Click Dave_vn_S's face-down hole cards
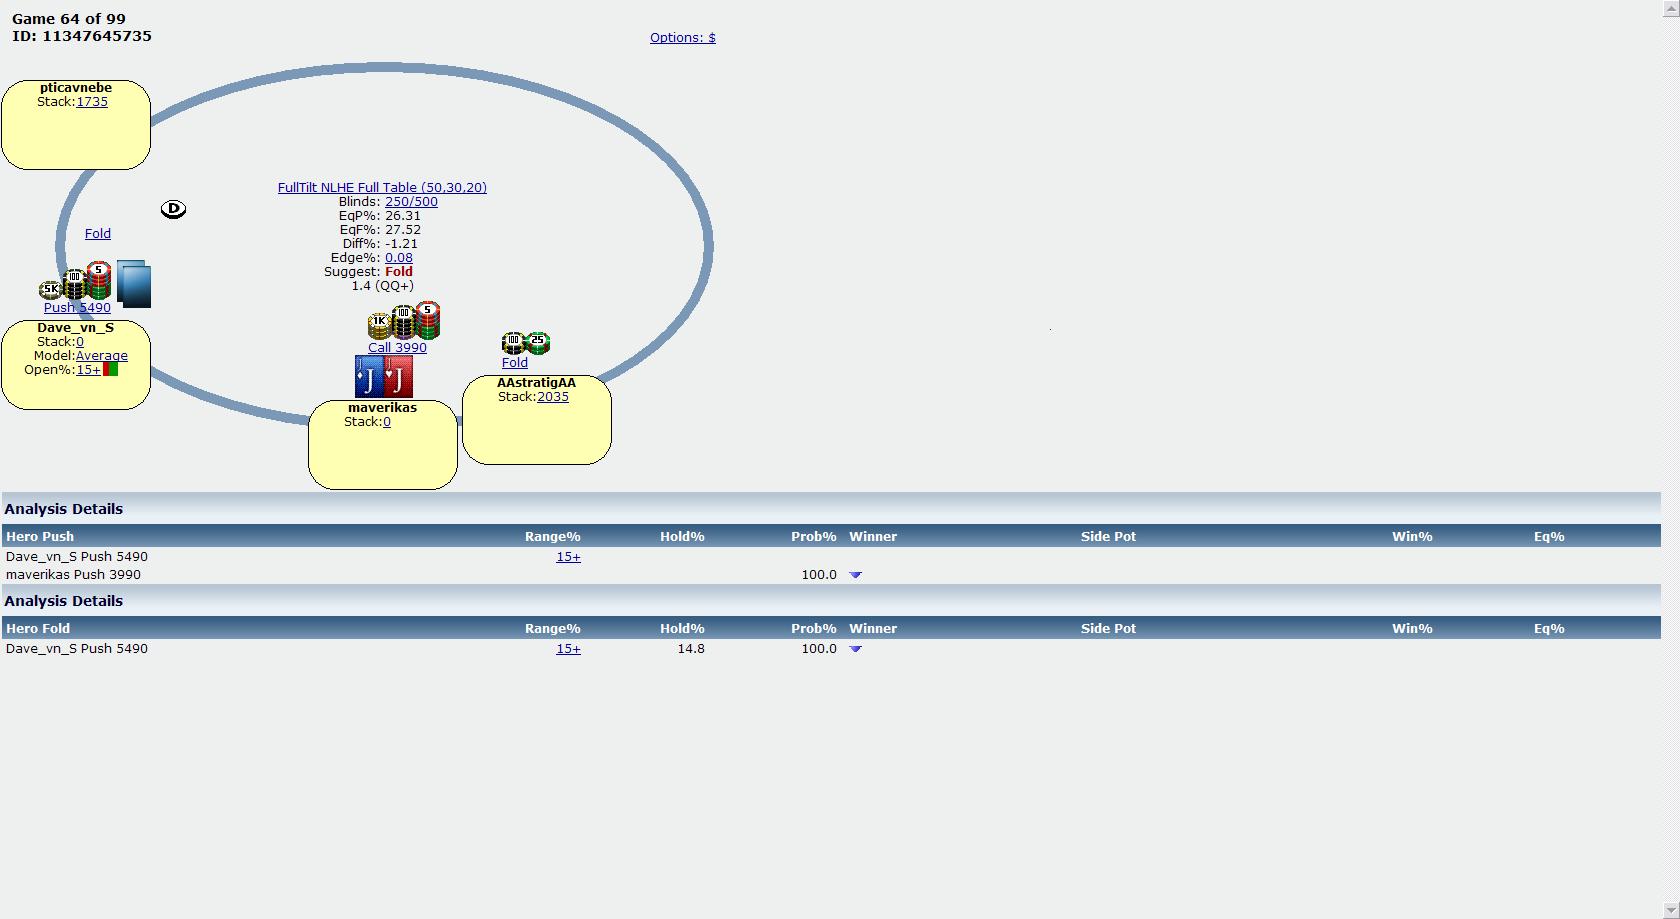The image size is (1680, 919). tap(134, 283)
